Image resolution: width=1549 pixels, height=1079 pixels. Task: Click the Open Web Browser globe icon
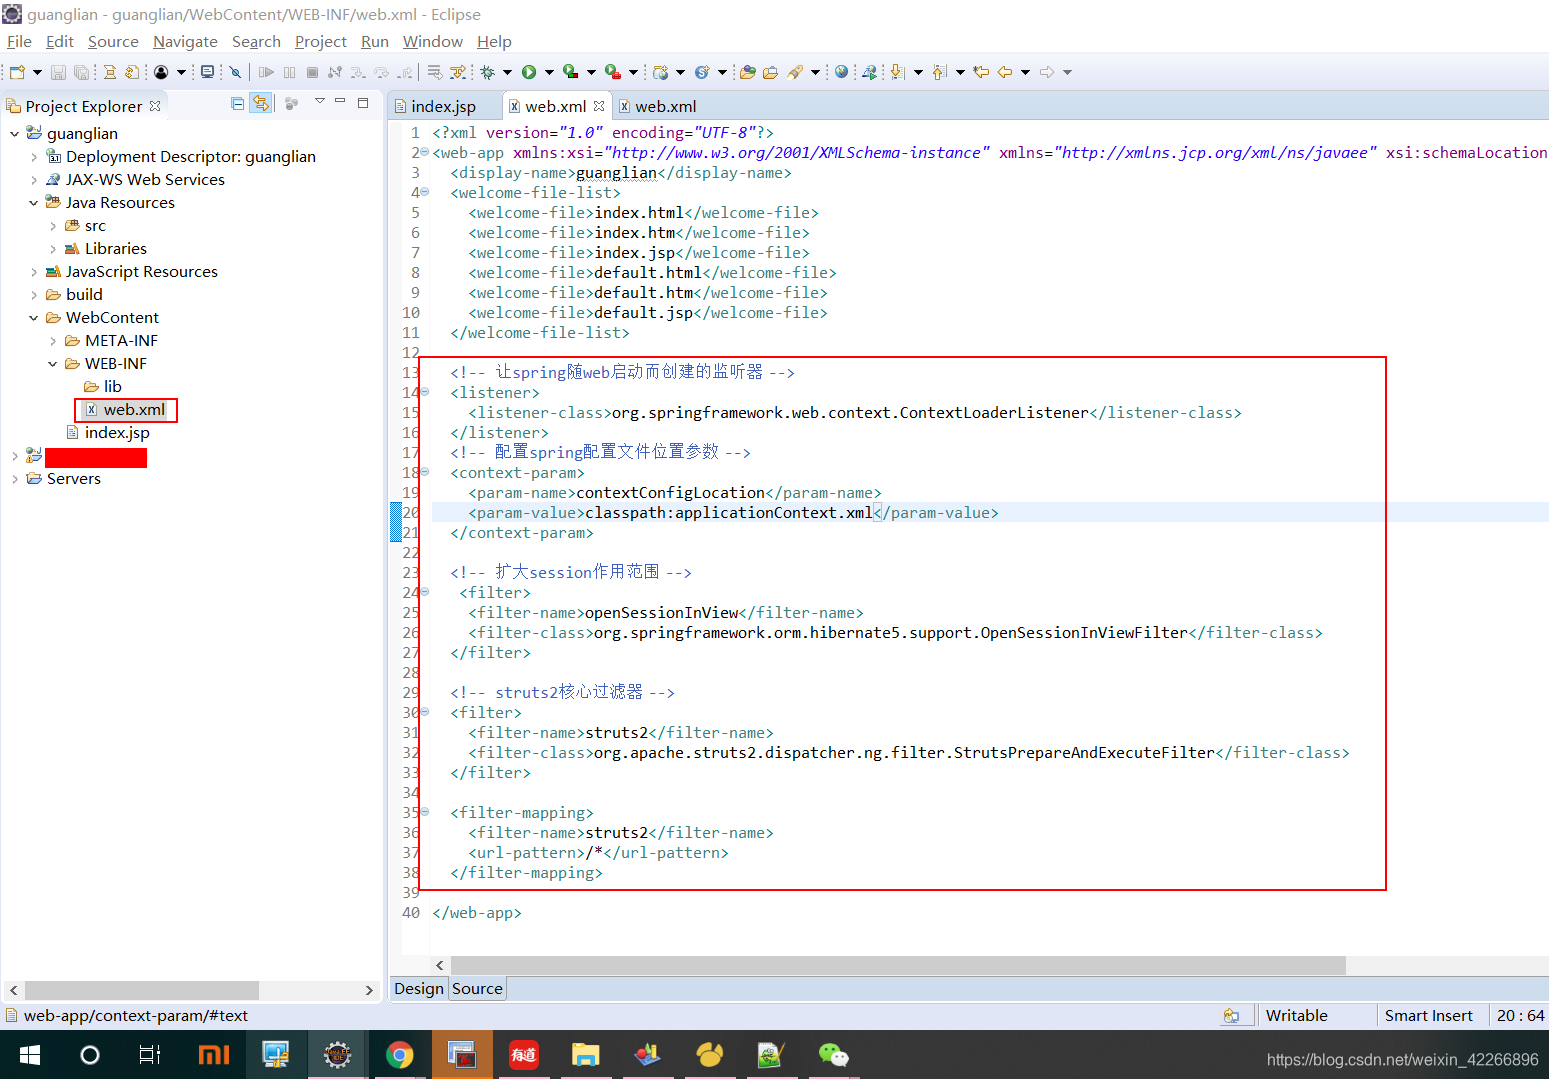(841, 72)
